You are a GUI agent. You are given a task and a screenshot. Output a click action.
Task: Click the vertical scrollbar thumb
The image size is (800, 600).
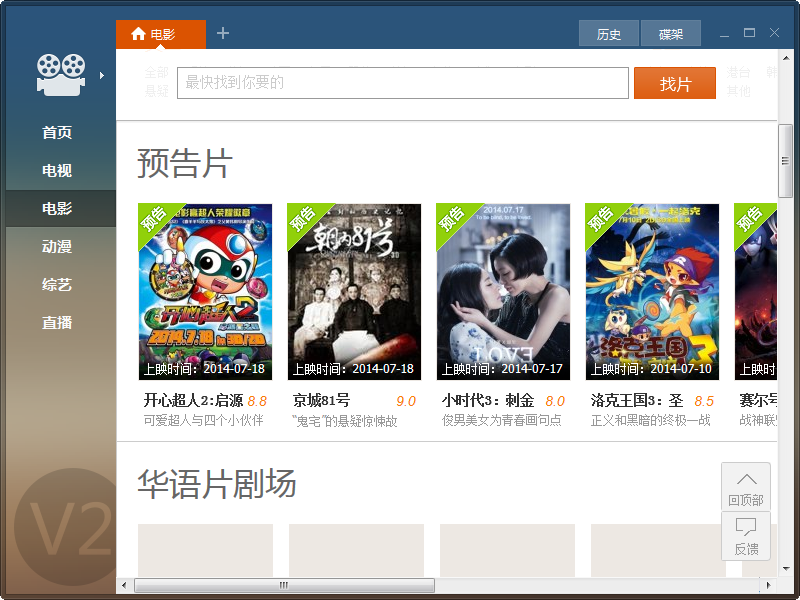[785, 161]
